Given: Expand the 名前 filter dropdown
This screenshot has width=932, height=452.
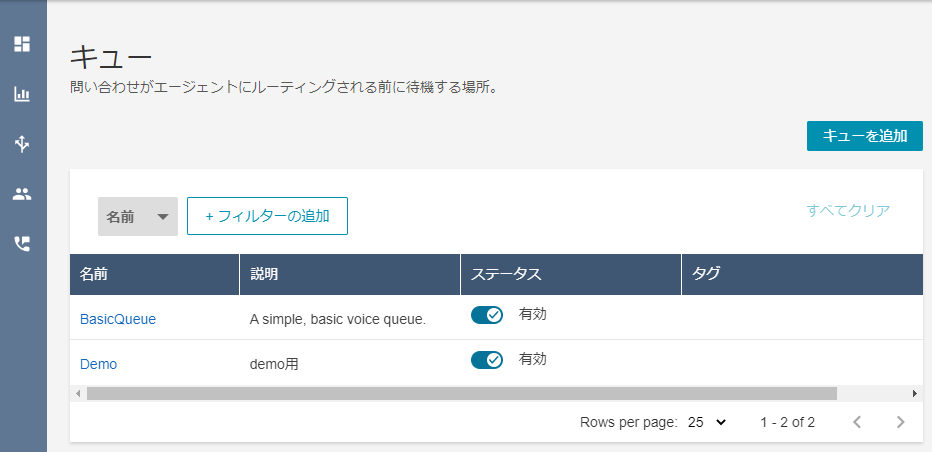Looking at the screenshot, I should click(x=138, y=216).
